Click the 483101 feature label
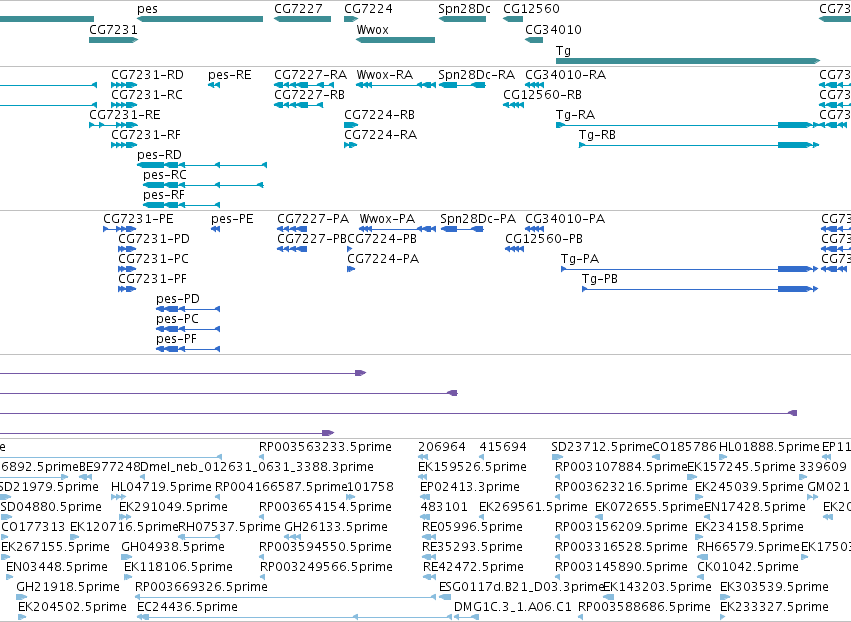This screenshot has width=851, height=622. (443, 507)
